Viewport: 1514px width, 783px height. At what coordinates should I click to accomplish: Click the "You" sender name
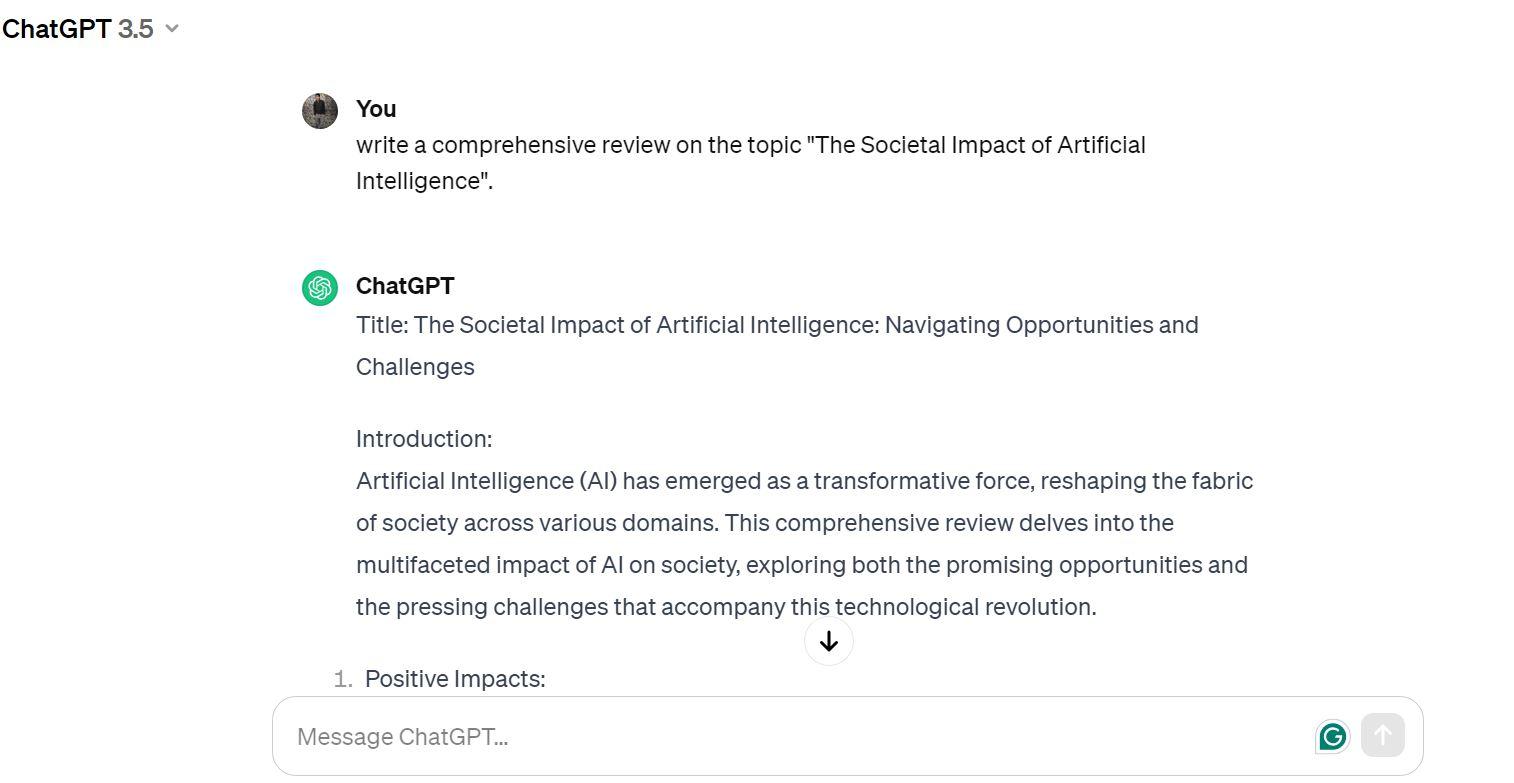tap(376, 109)
